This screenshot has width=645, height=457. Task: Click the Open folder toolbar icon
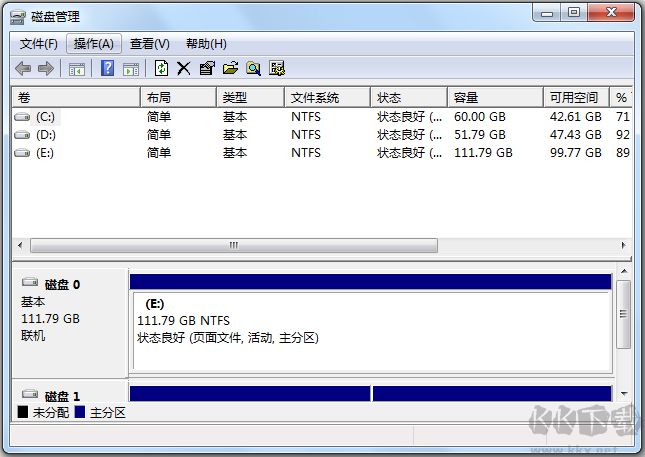click(230, 68)
